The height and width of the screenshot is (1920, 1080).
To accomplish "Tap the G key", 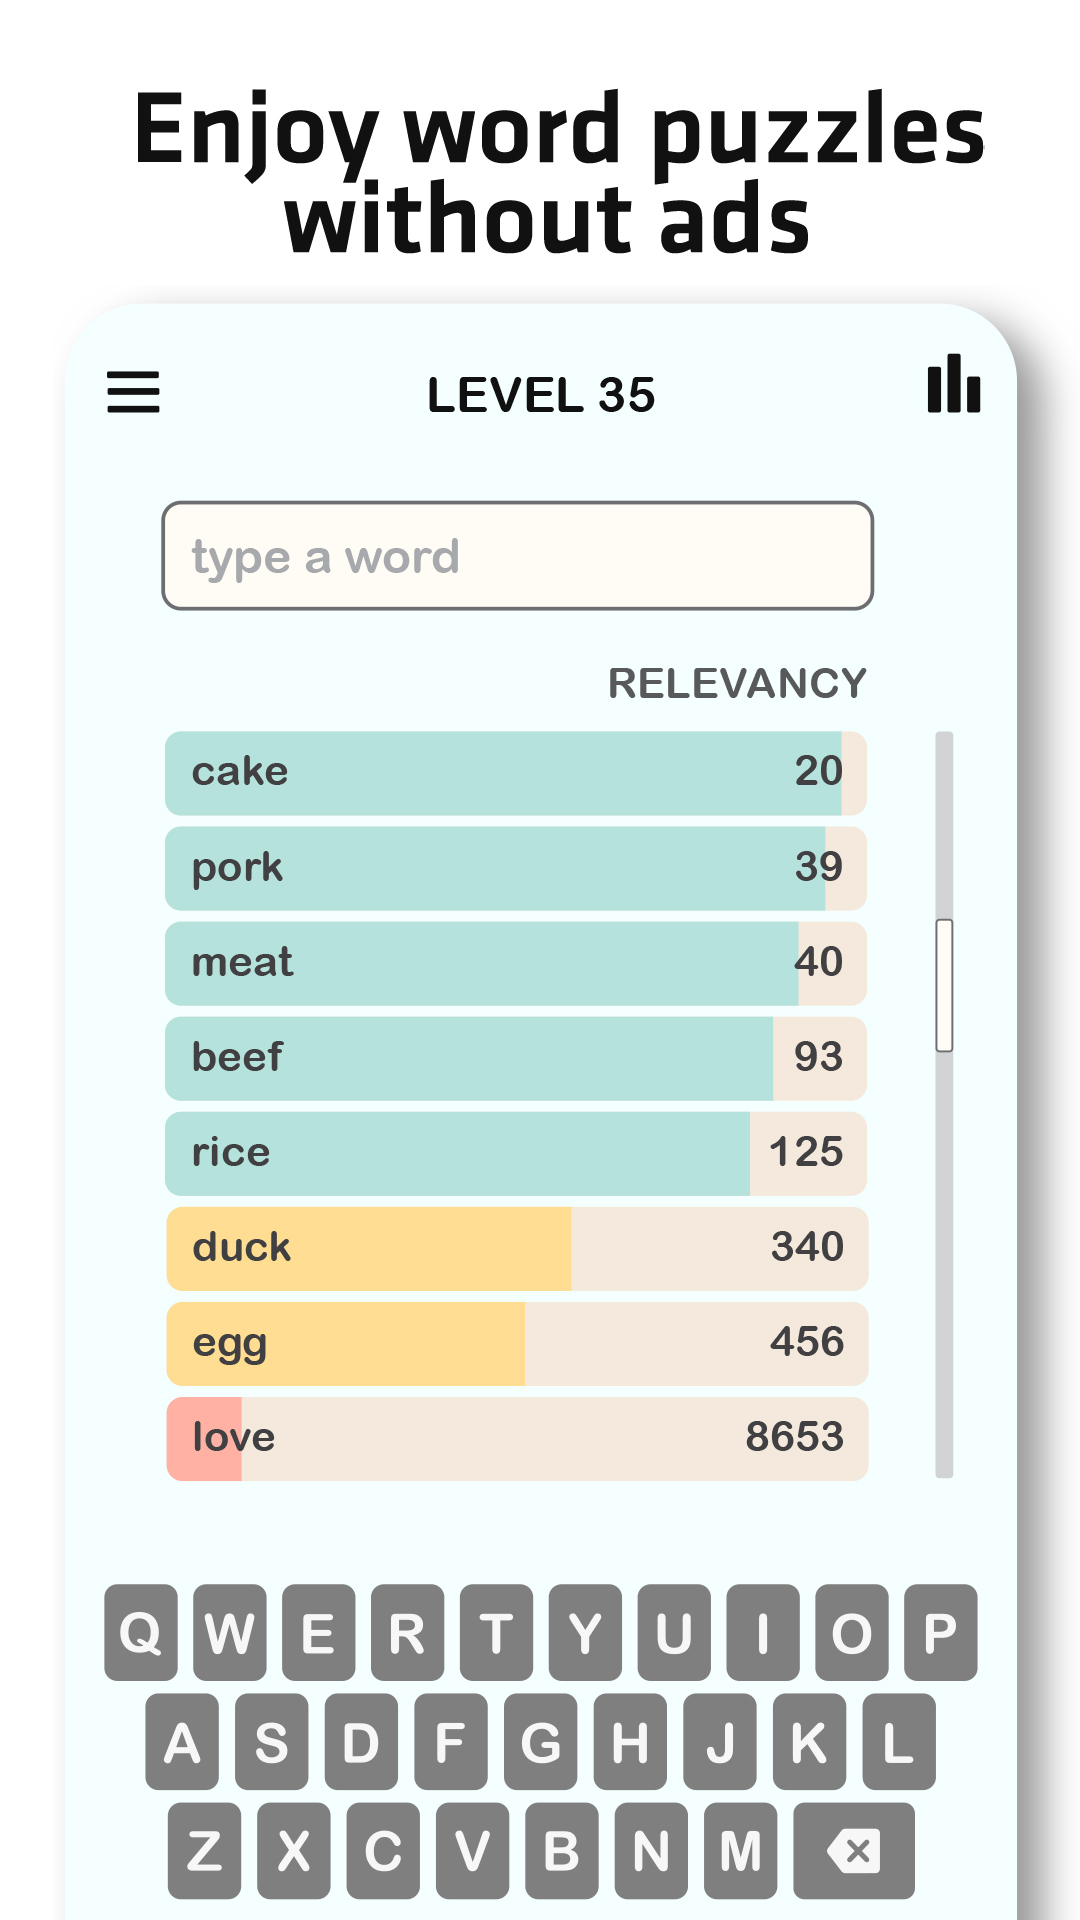I will tap(540, 1742).
